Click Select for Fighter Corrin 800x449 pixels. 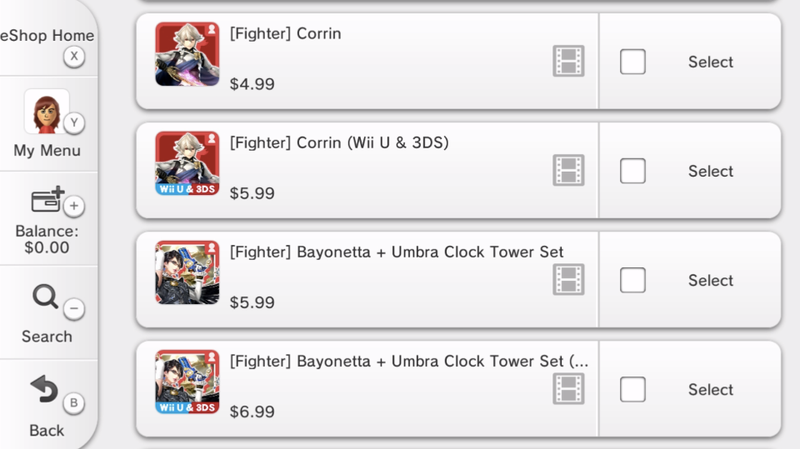(711, 62)
